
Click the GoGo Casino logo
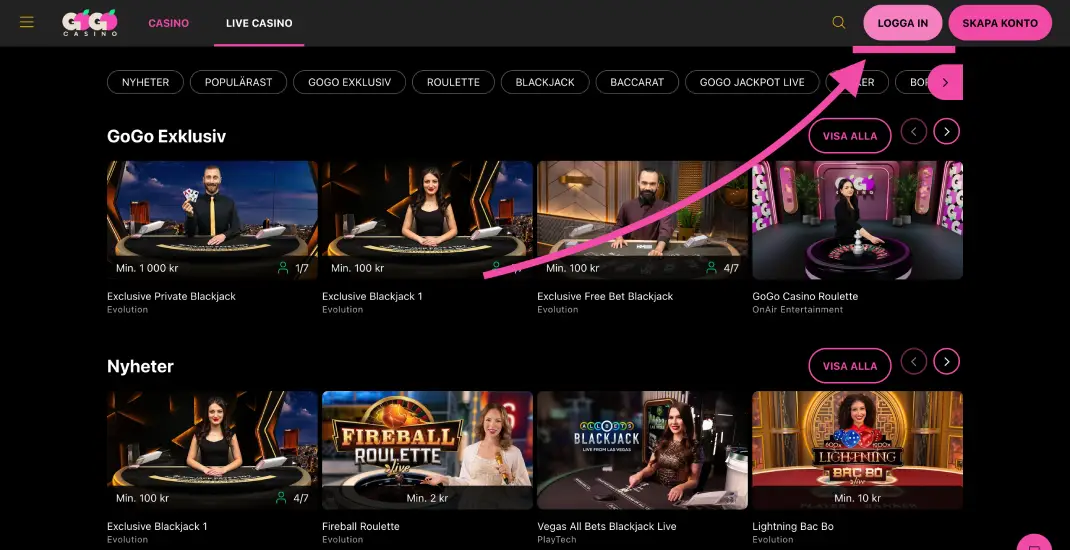click(x=89, y=23)
